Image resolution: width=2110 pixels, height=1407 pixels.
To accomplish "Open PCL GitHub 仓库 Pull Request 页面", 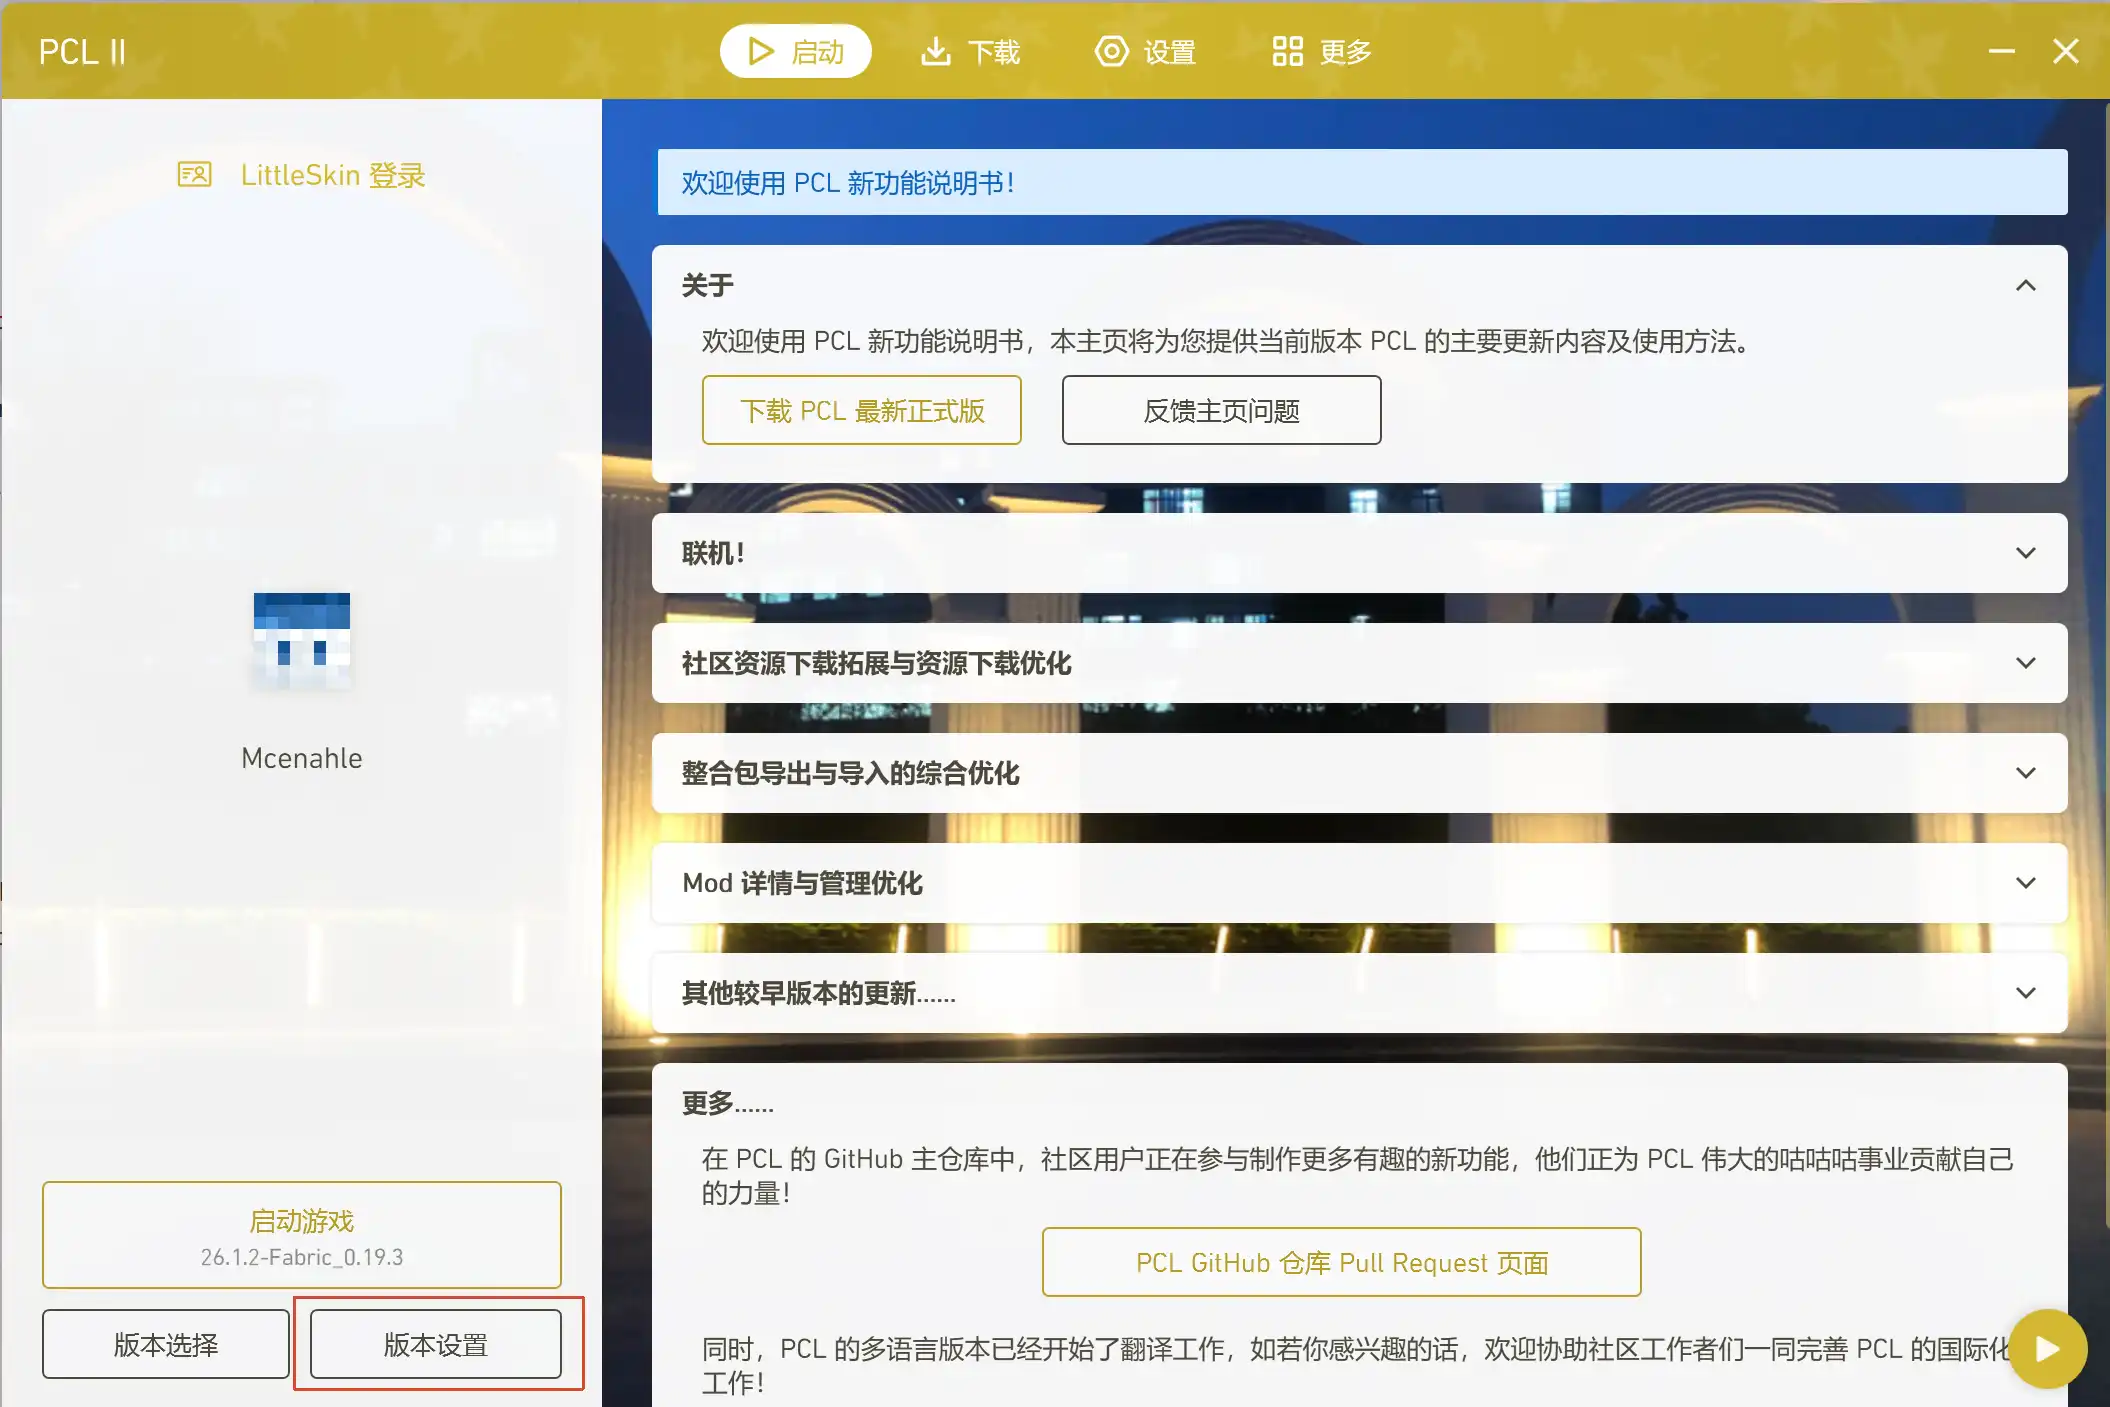I will coord(1342,1262).
